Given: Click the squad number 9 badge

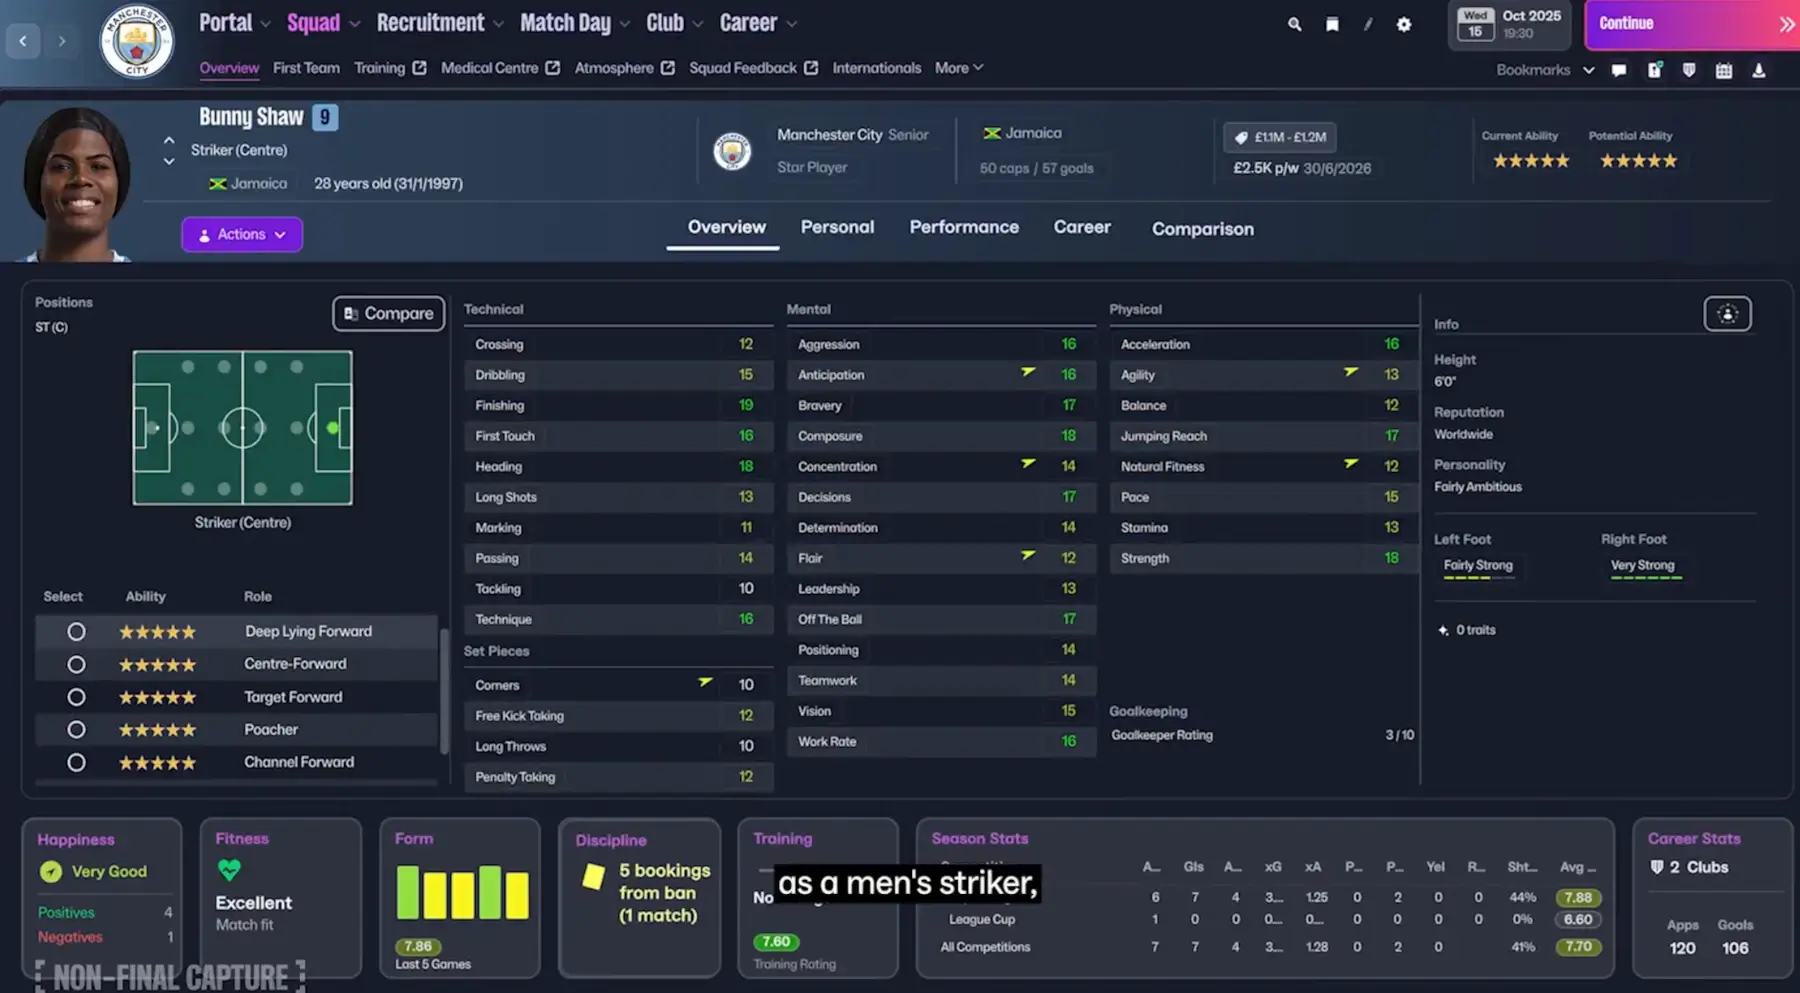Looking at the screenshot, I should coord(325,117).
